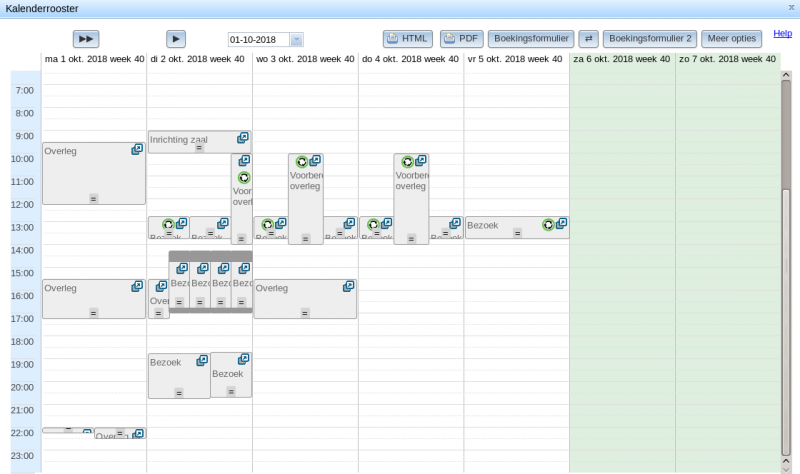This screenshot has width=800, height=474.
Task: Open popup icon of Monday morning Overleg
Action: [137, 149]
